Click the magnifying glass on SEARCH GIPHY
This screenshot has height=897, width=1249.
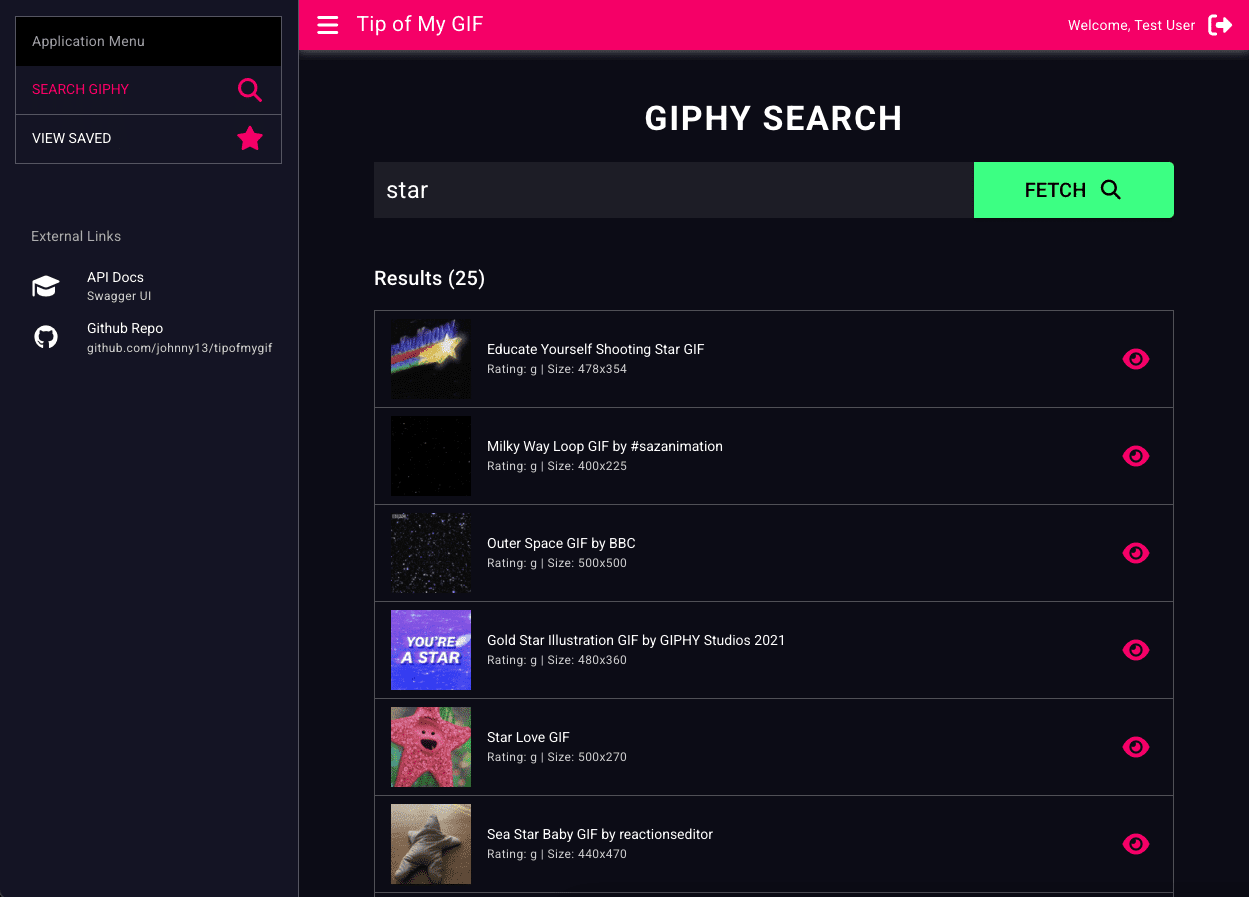(249, 89)
